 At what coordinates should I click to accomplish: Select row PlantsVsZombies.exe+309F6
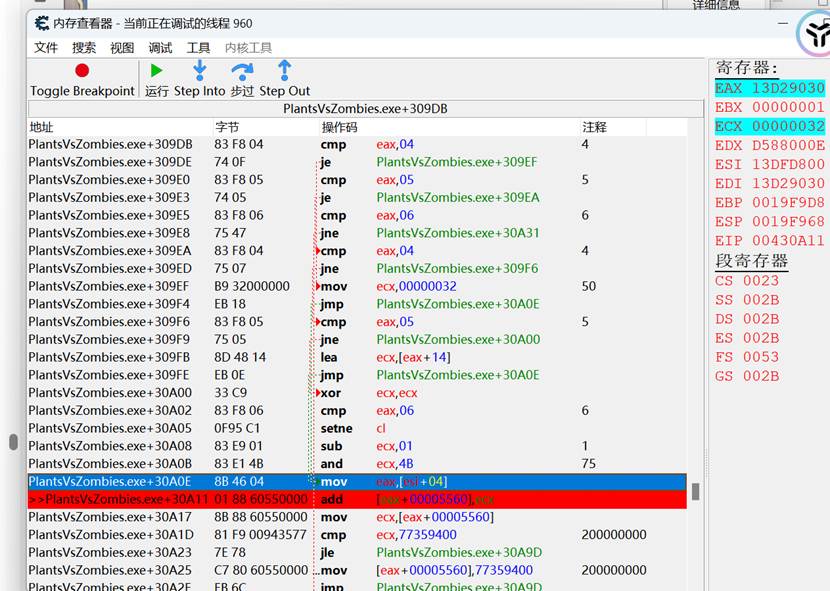click(357, 321)
